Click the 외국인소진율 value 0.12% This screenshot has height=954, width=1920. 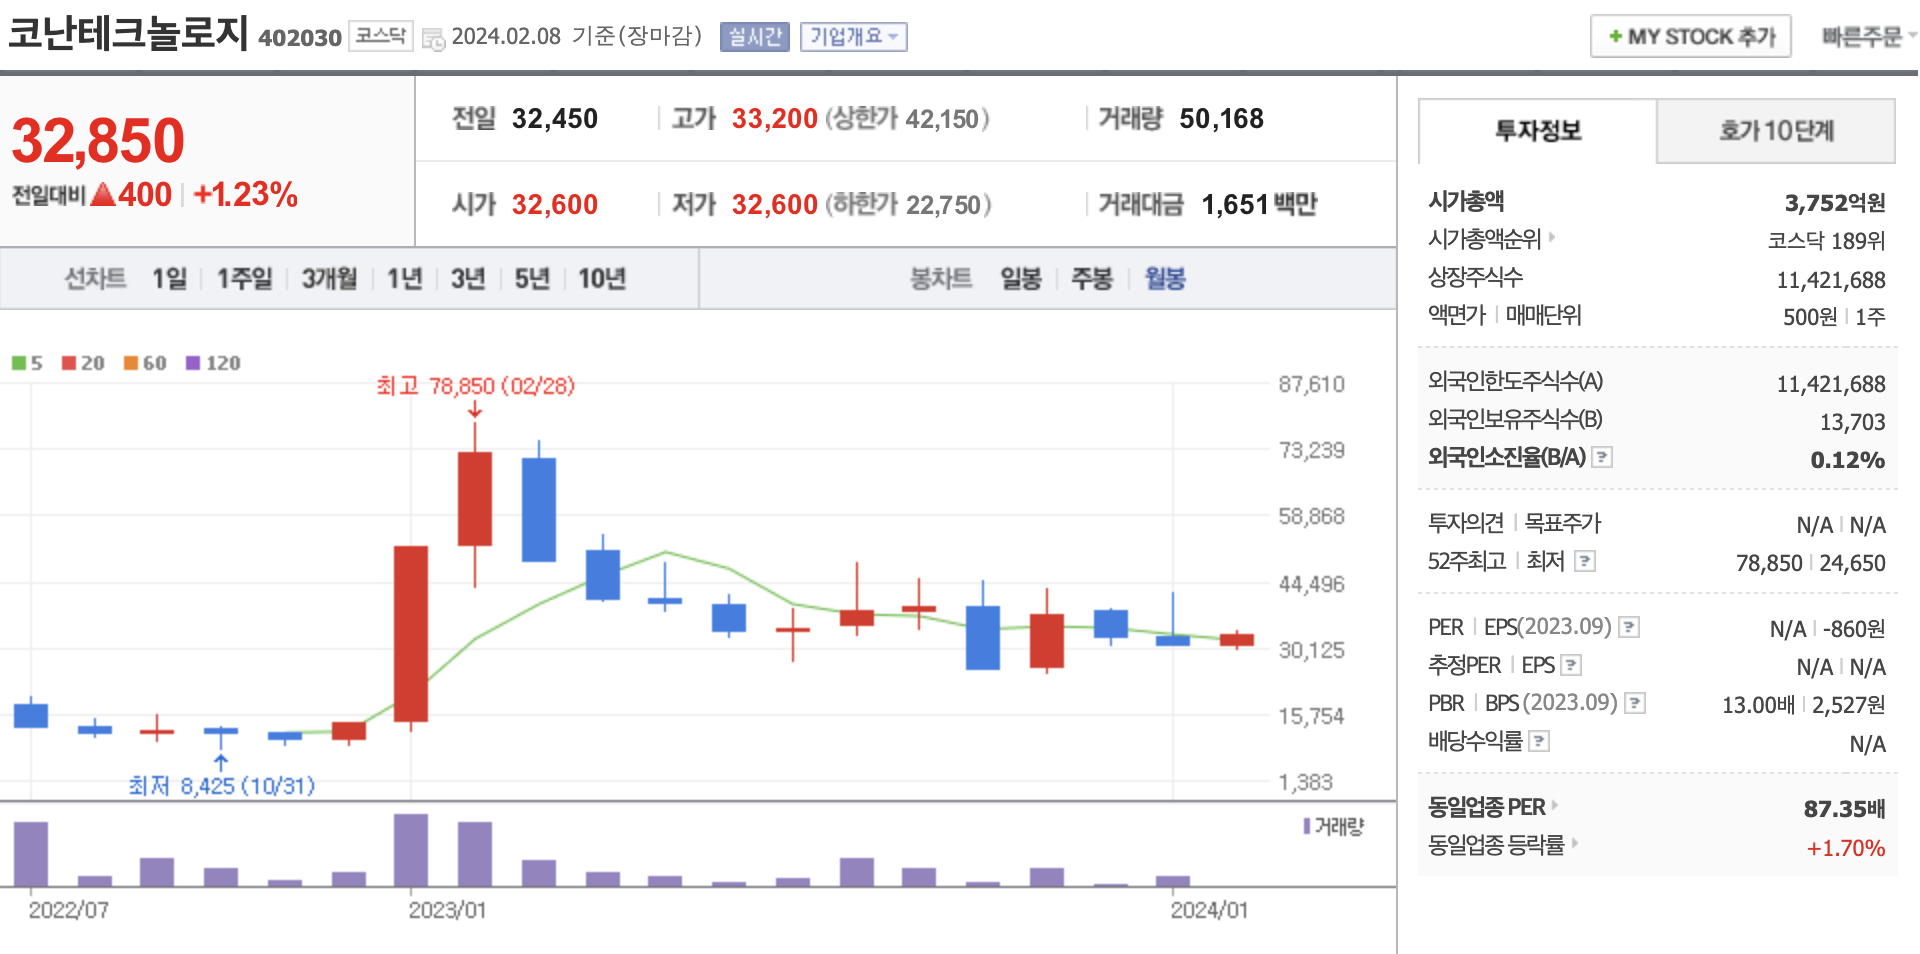1848,461
